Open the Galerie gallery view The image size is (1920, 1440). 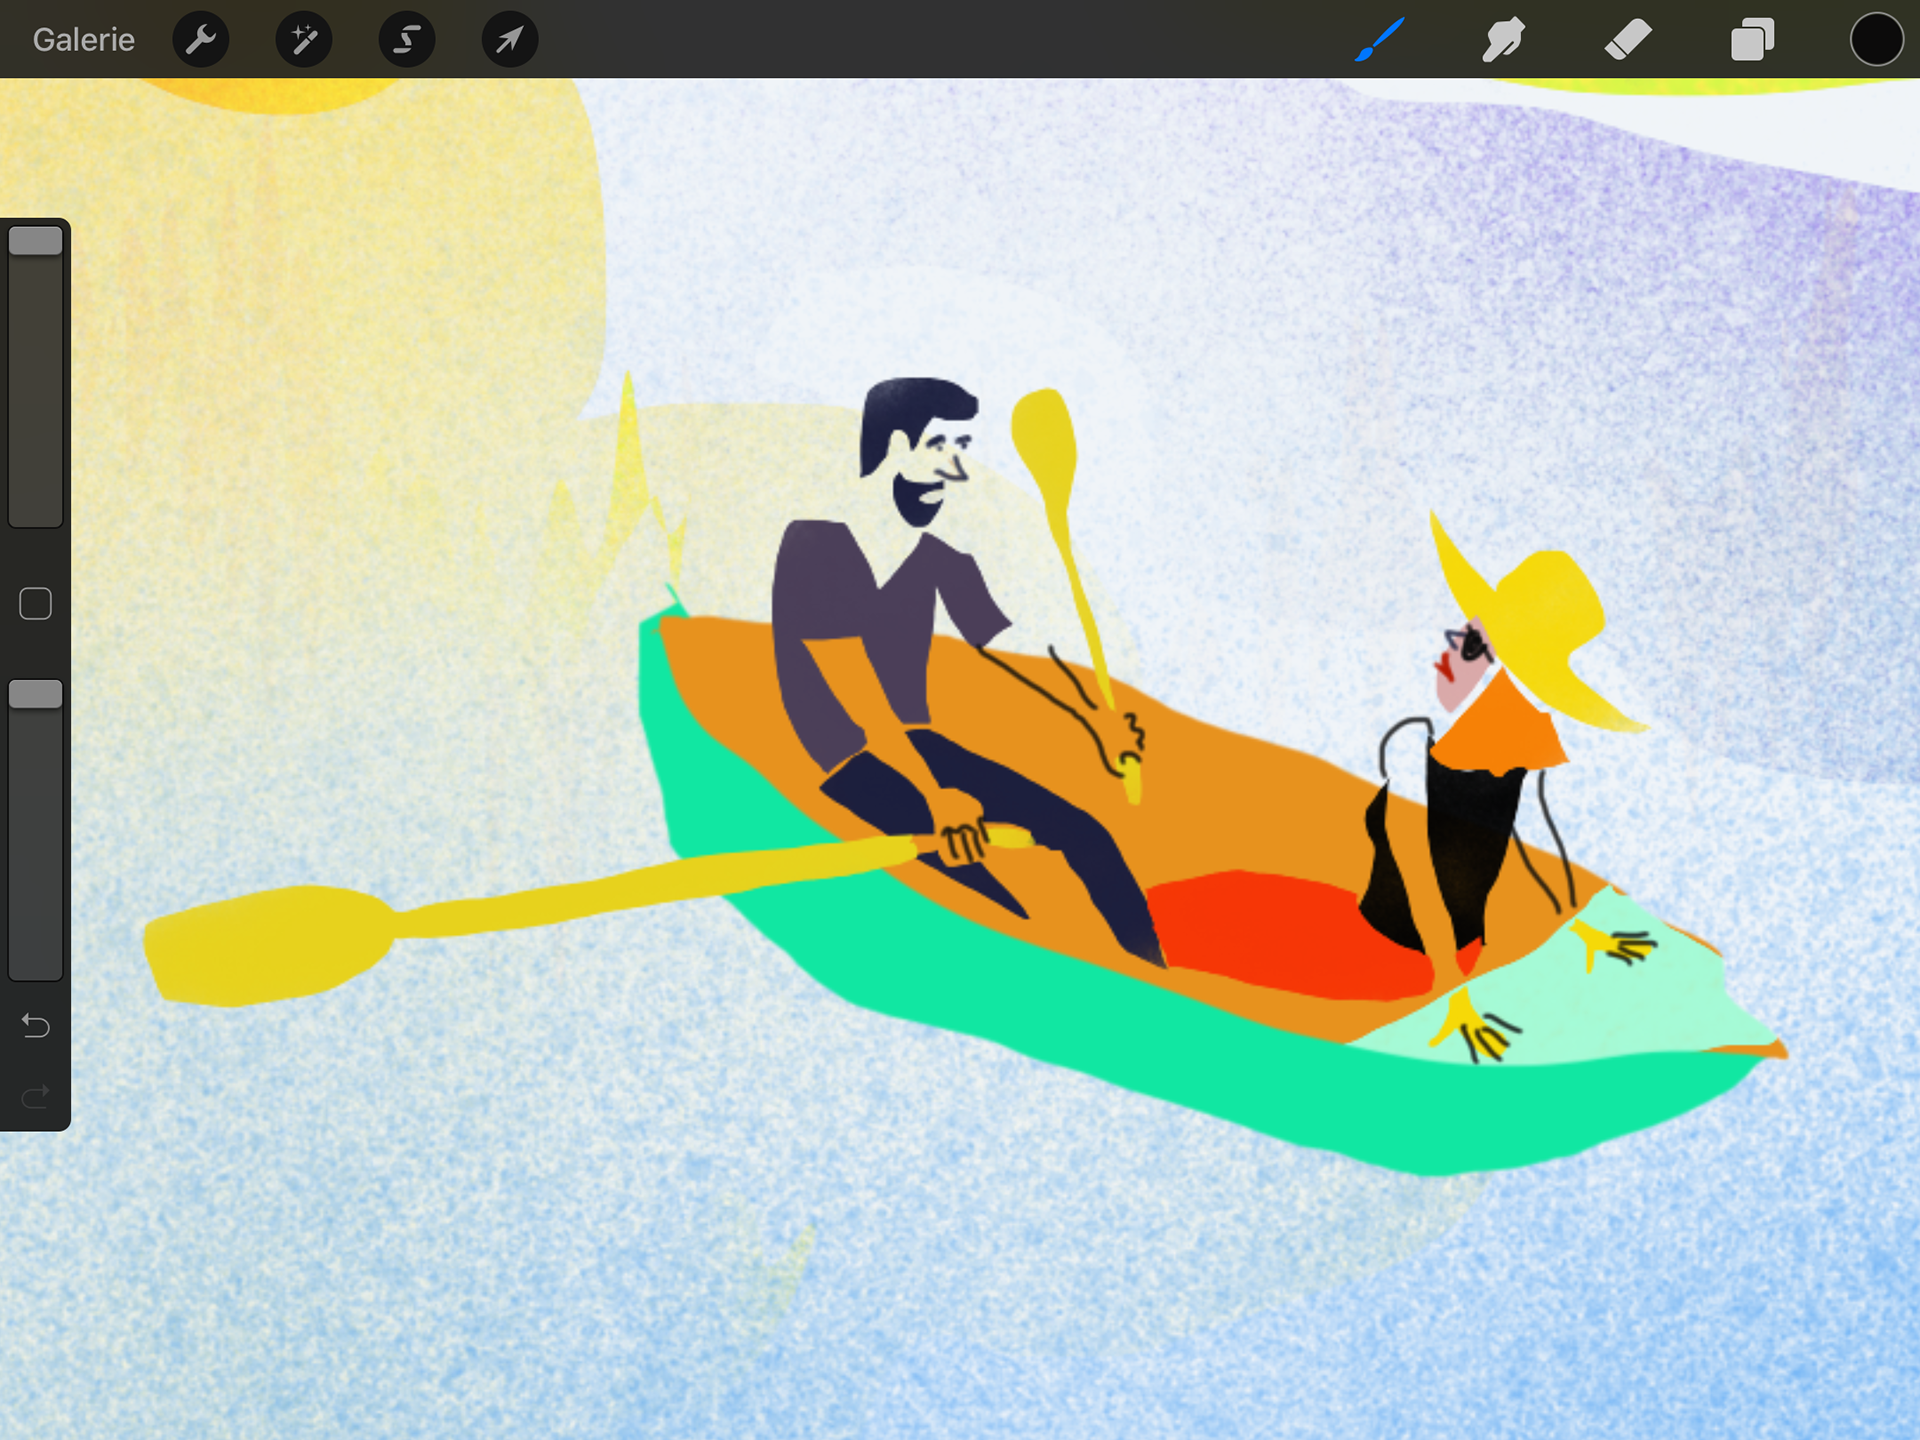coord(83,40)
